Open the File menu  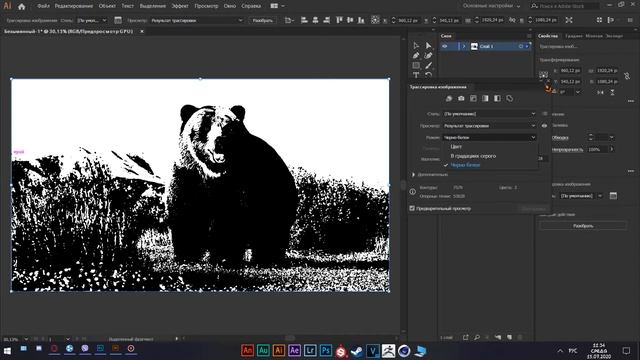tap(43, 6)
